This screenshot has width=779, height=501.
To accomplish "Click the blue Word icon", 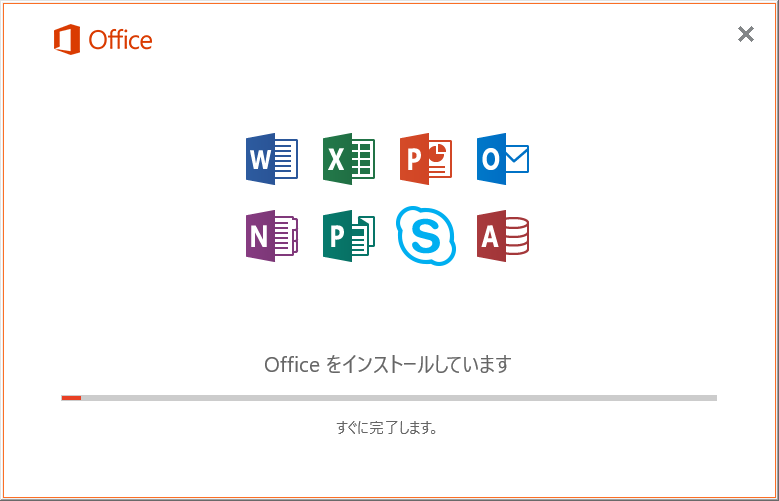I will coord(272,159).
